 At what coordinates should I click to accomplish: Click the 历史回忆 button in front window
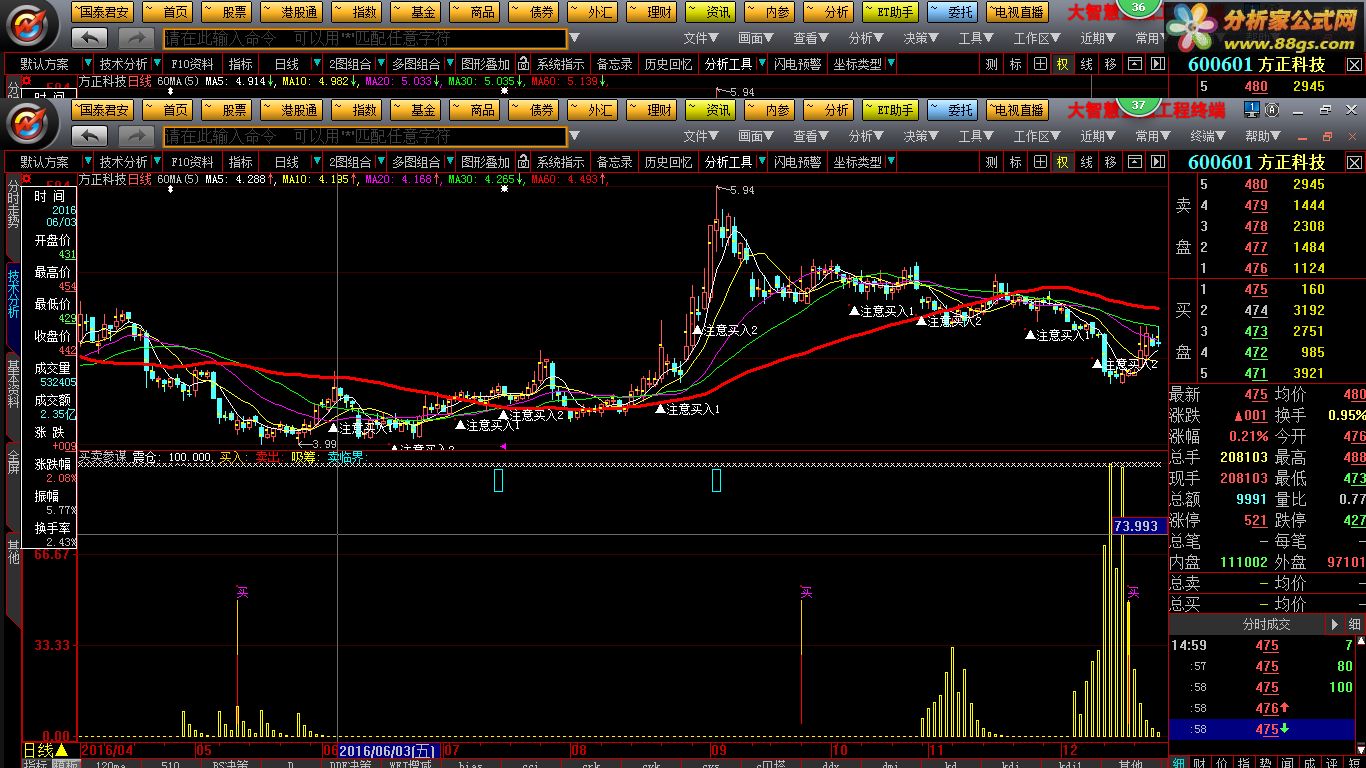click(668, 161)
